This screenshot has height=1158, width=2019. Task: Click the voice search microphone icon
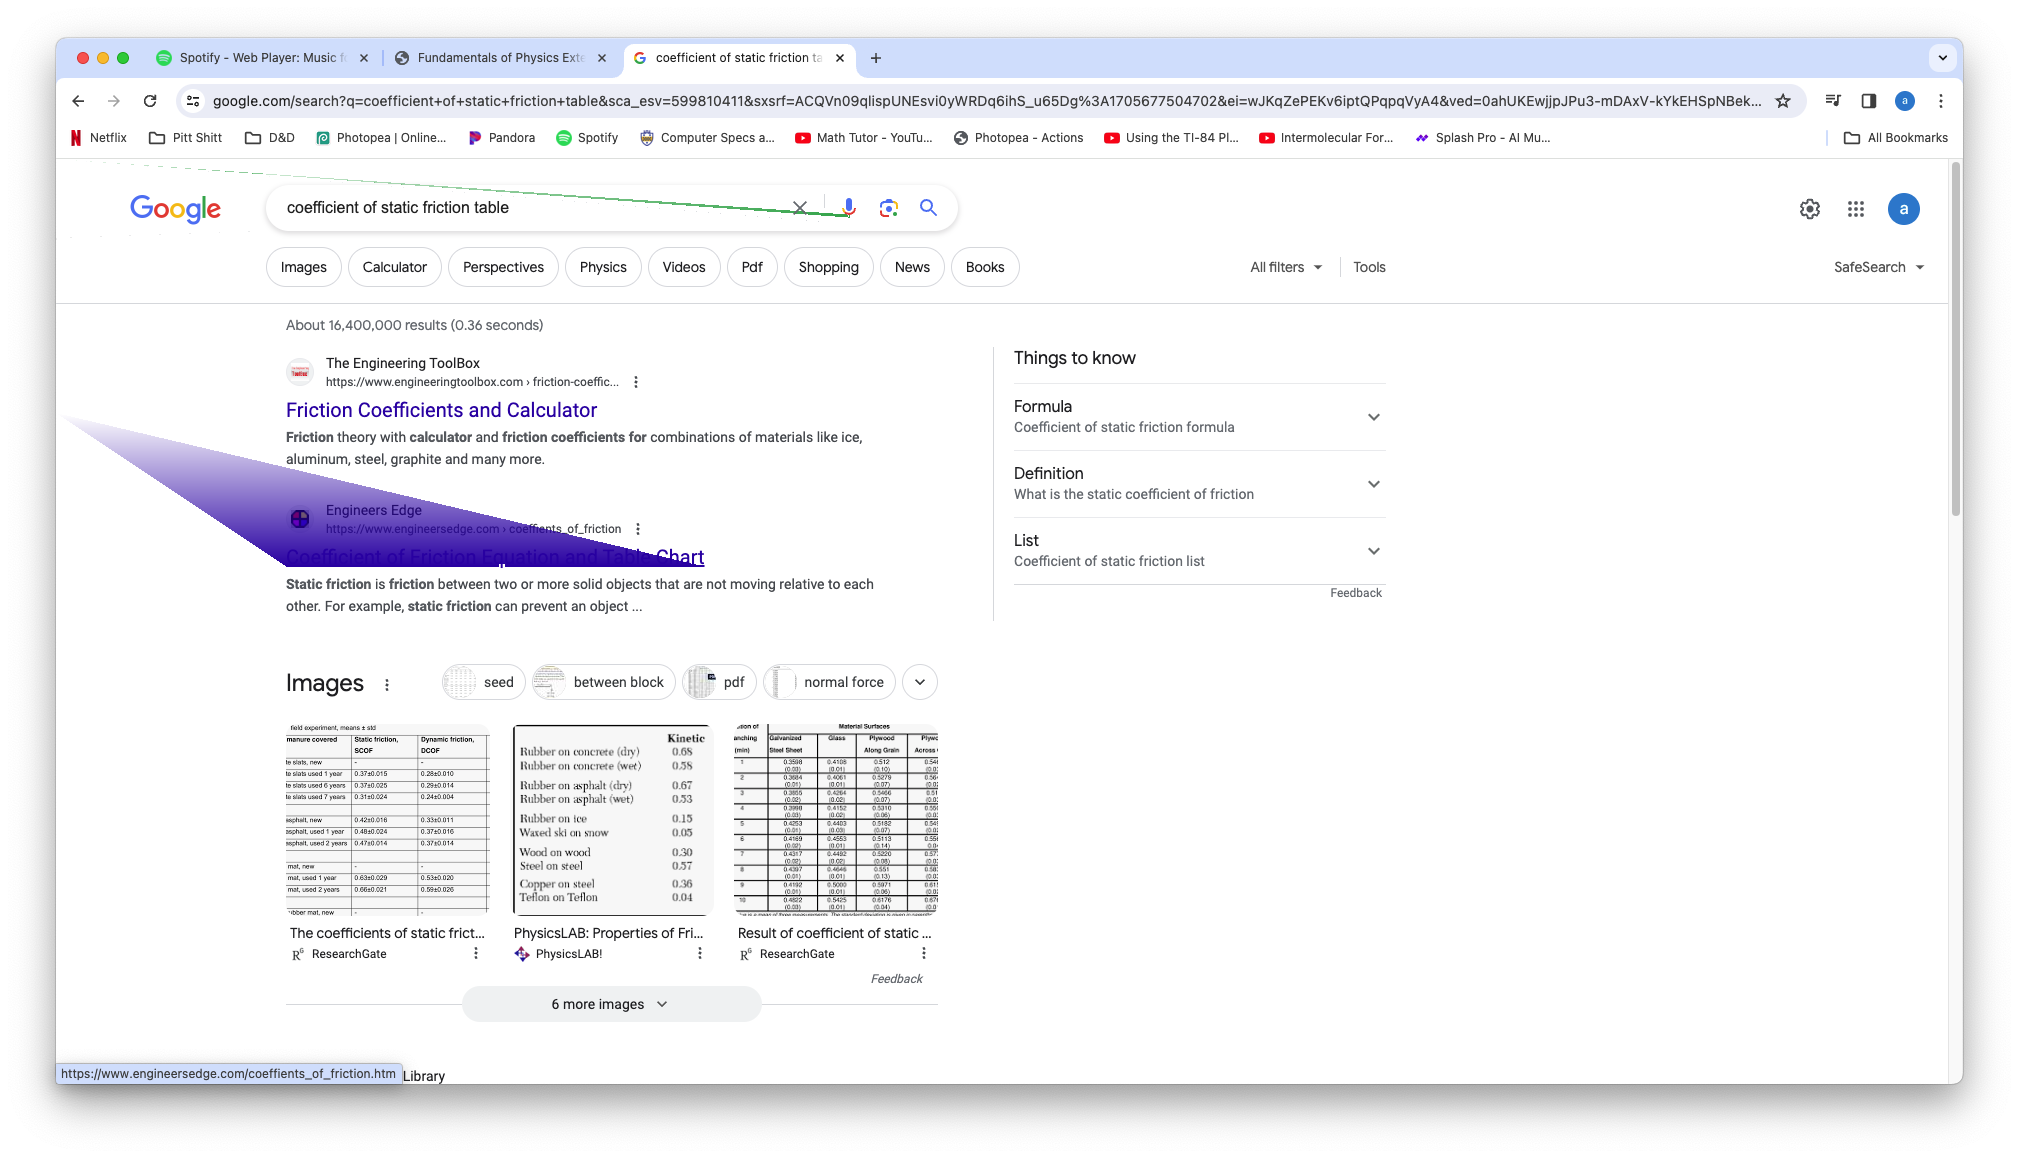(848, 207)
